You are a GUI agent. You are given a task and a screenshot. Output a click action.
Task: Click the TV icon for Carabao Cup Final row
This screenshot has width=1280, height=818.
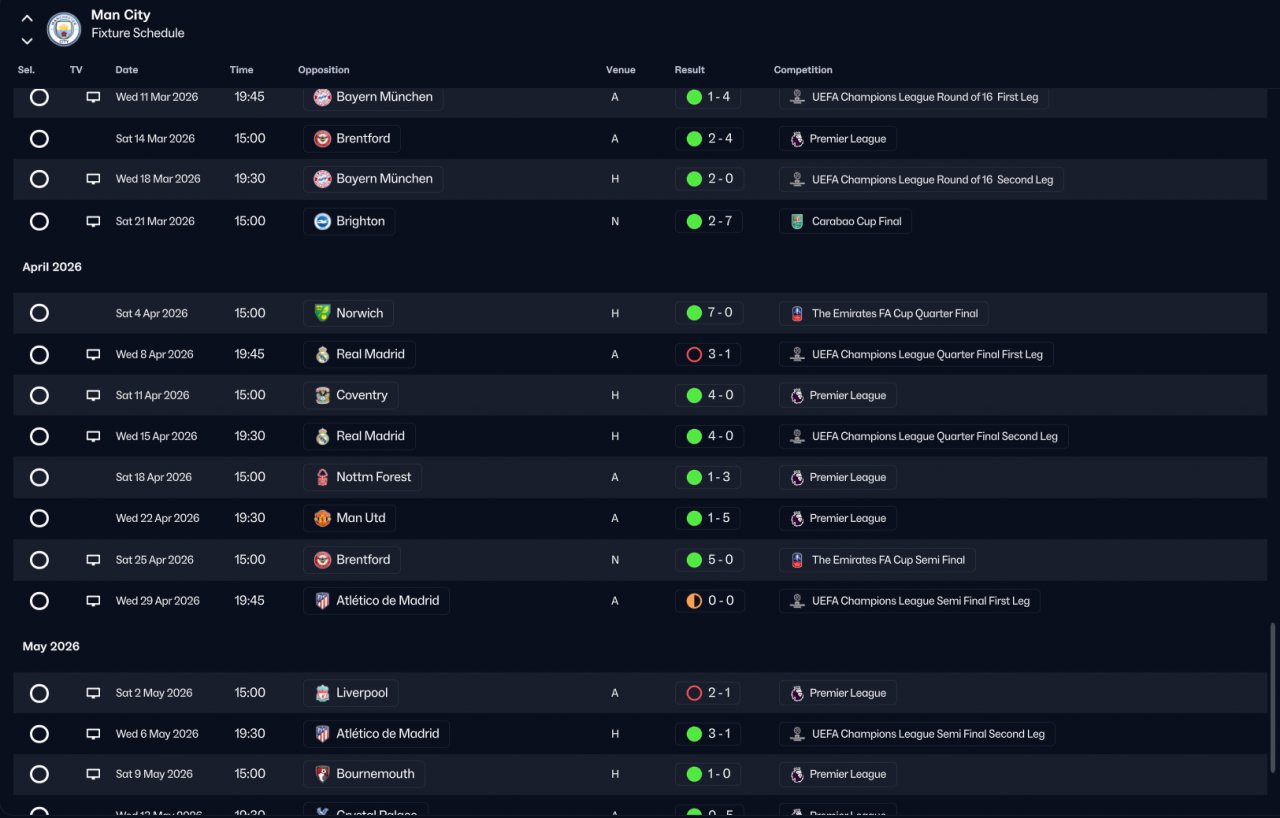click(x=93, y=221)
